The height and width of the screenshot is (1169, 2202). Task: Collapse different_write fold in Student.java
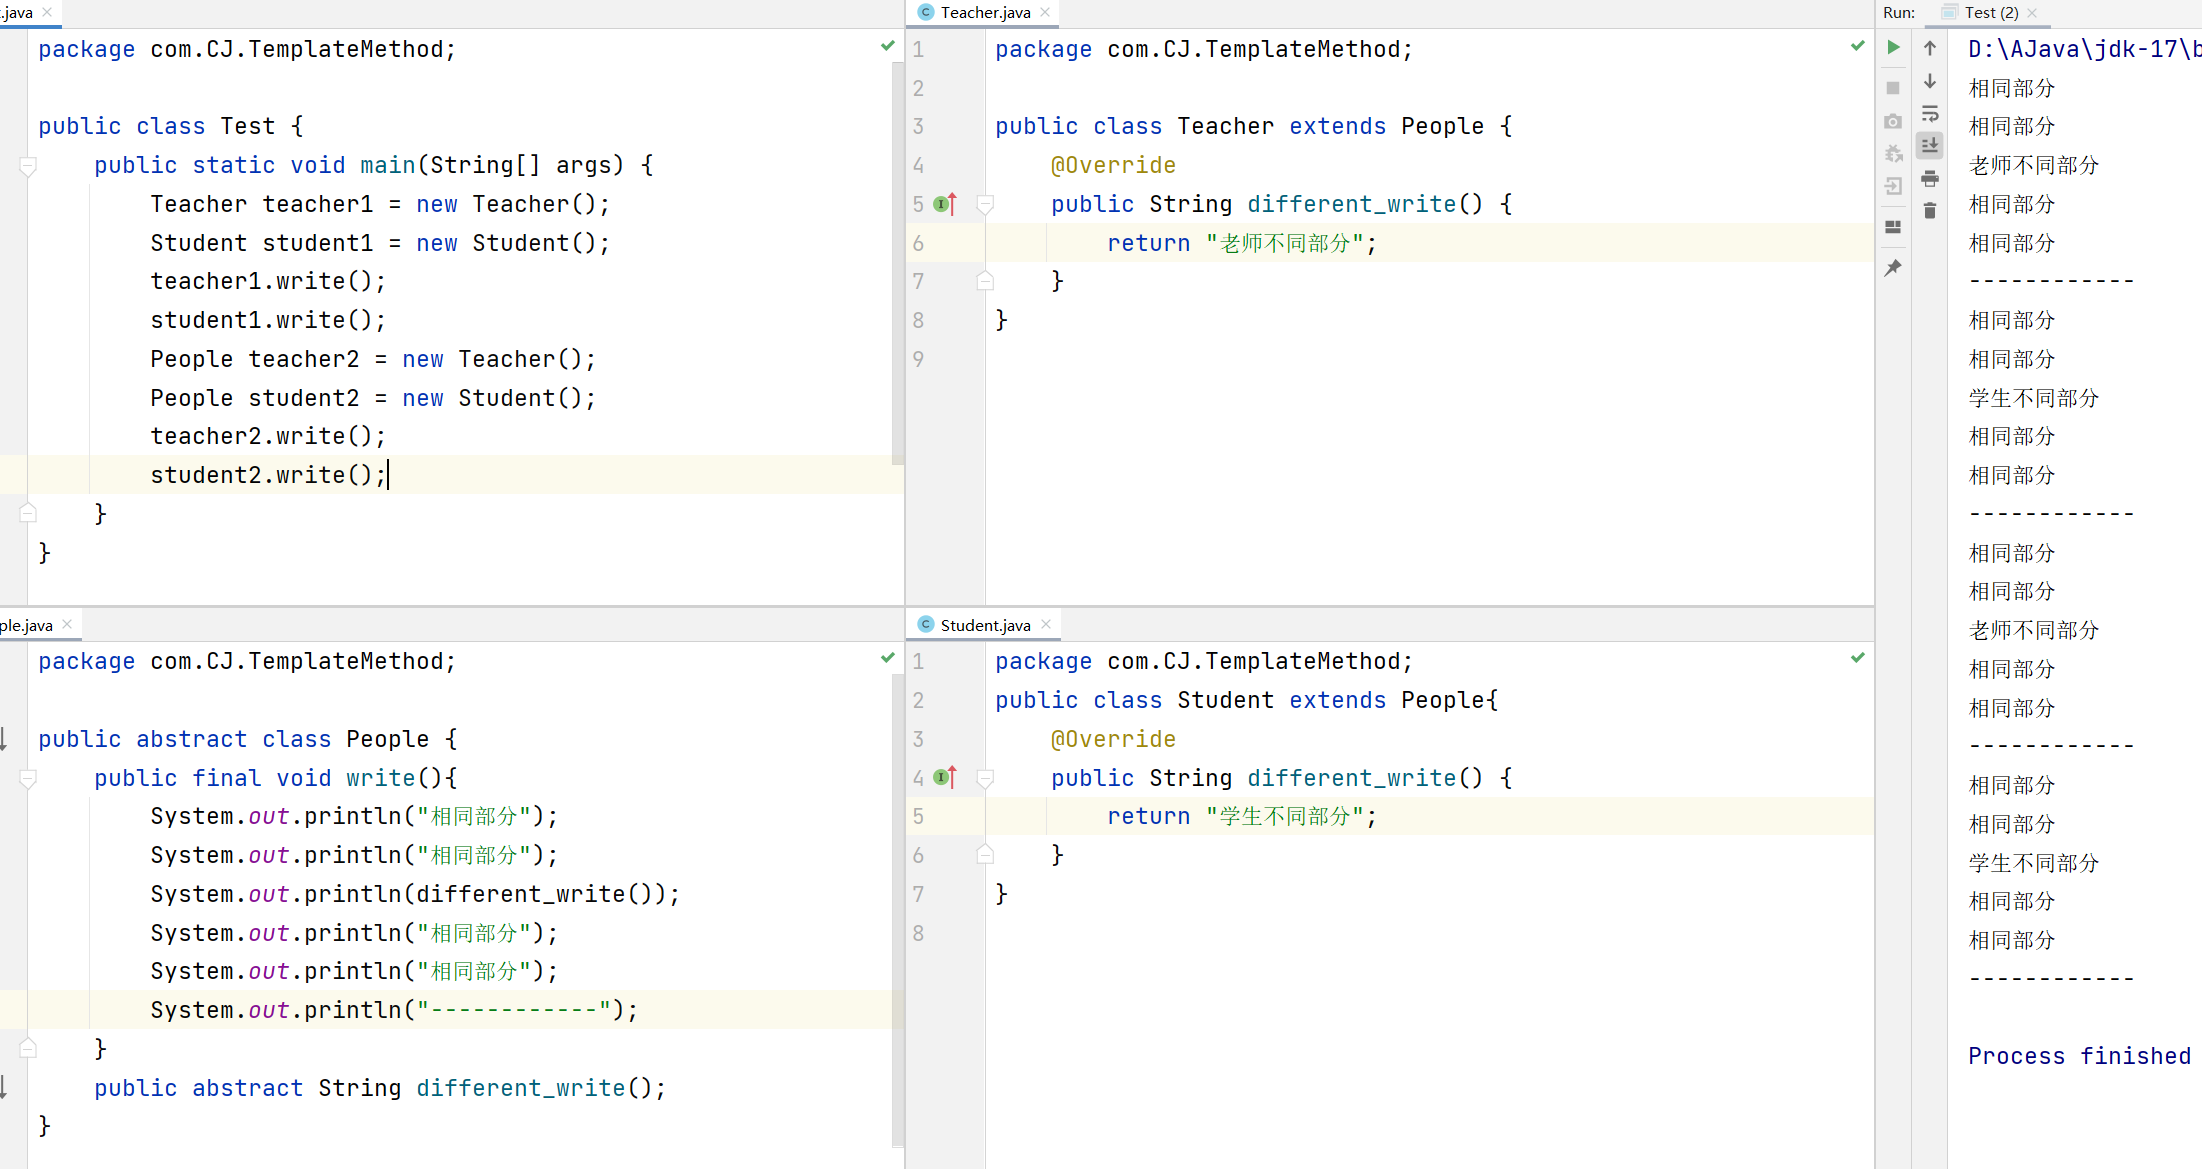985,779
